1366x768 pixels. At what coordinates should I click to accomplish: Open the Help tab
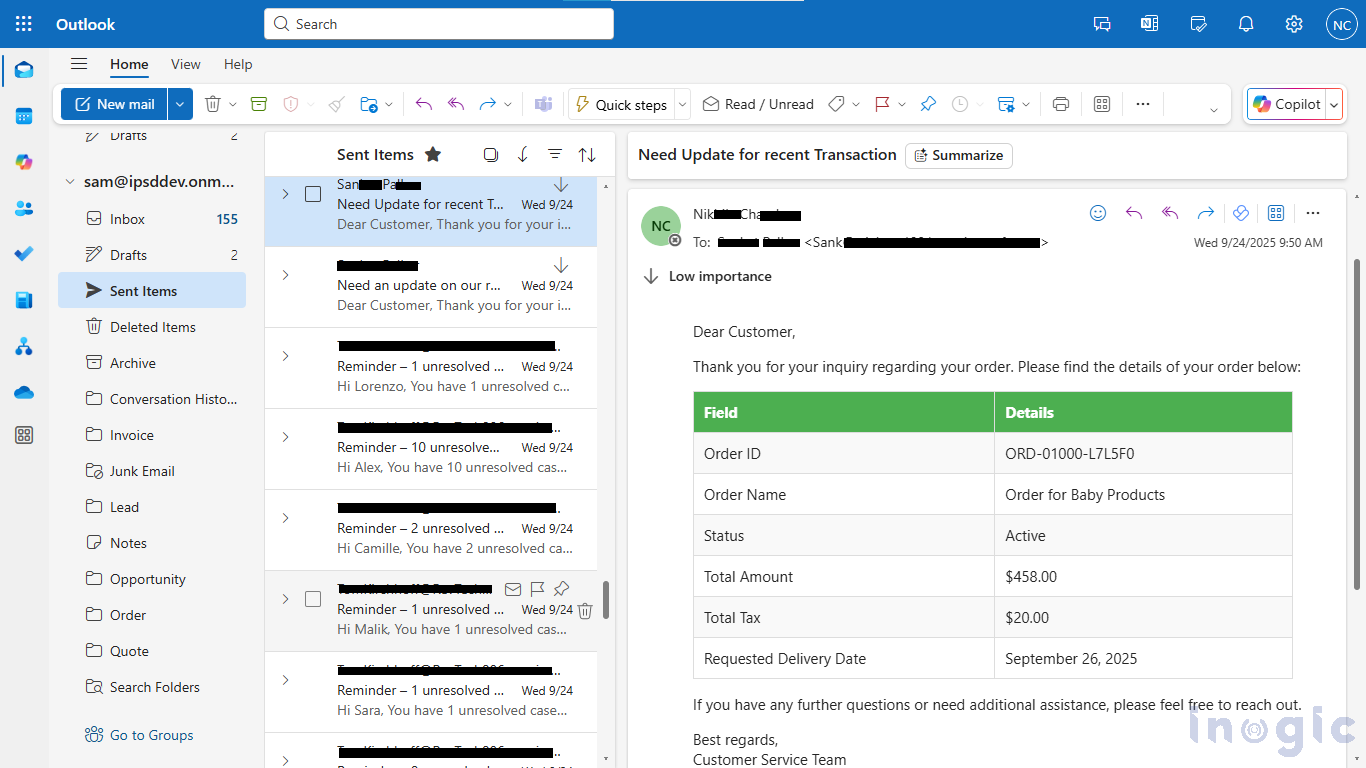(238, 64)
